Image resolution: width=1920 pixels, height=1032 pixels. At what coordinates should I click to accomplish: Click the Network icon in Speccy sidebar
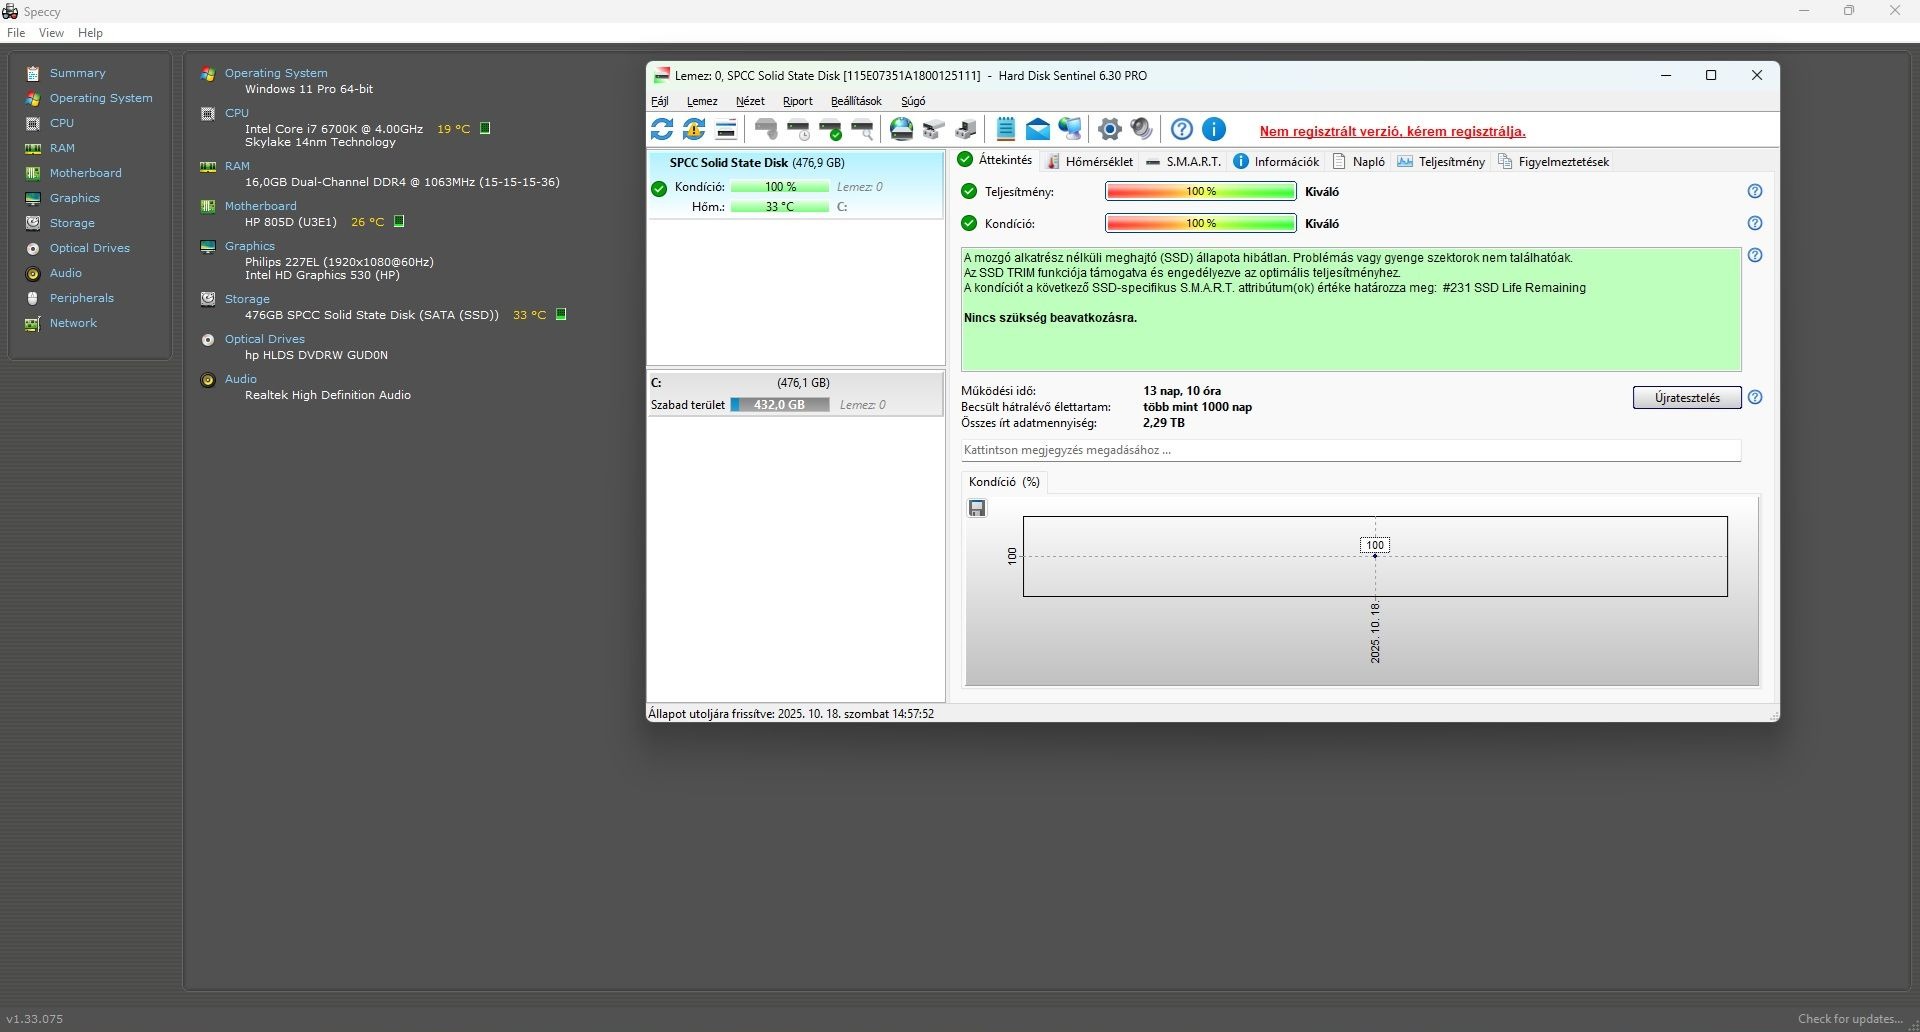[33, 323]
